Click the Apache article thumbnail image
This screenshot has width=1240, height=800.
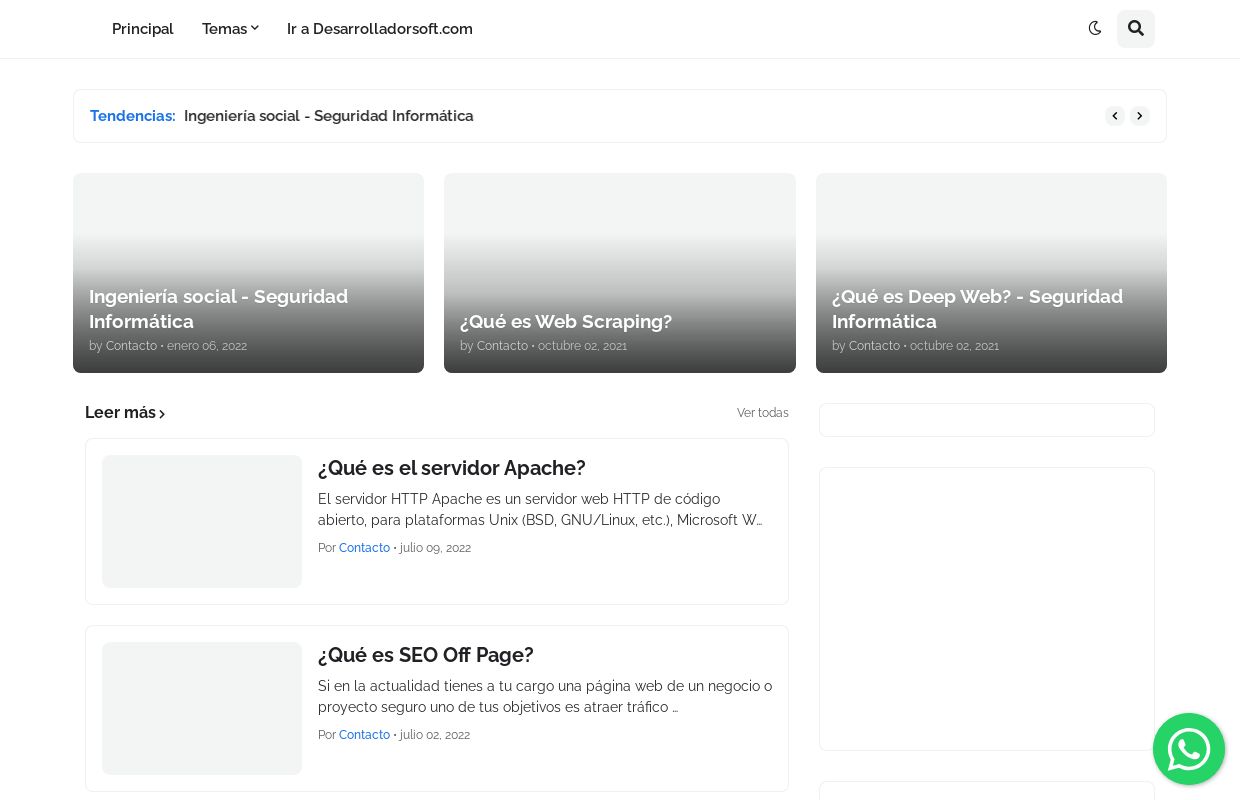coord(202,521)
